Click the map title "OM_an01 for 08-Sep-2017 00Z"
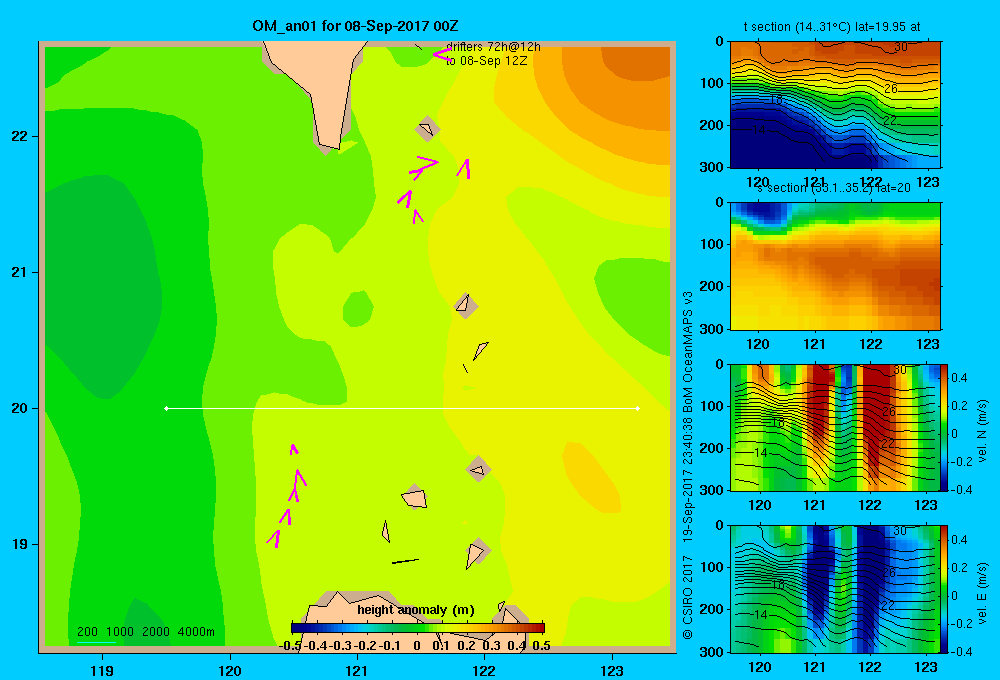 pos(355,26)
